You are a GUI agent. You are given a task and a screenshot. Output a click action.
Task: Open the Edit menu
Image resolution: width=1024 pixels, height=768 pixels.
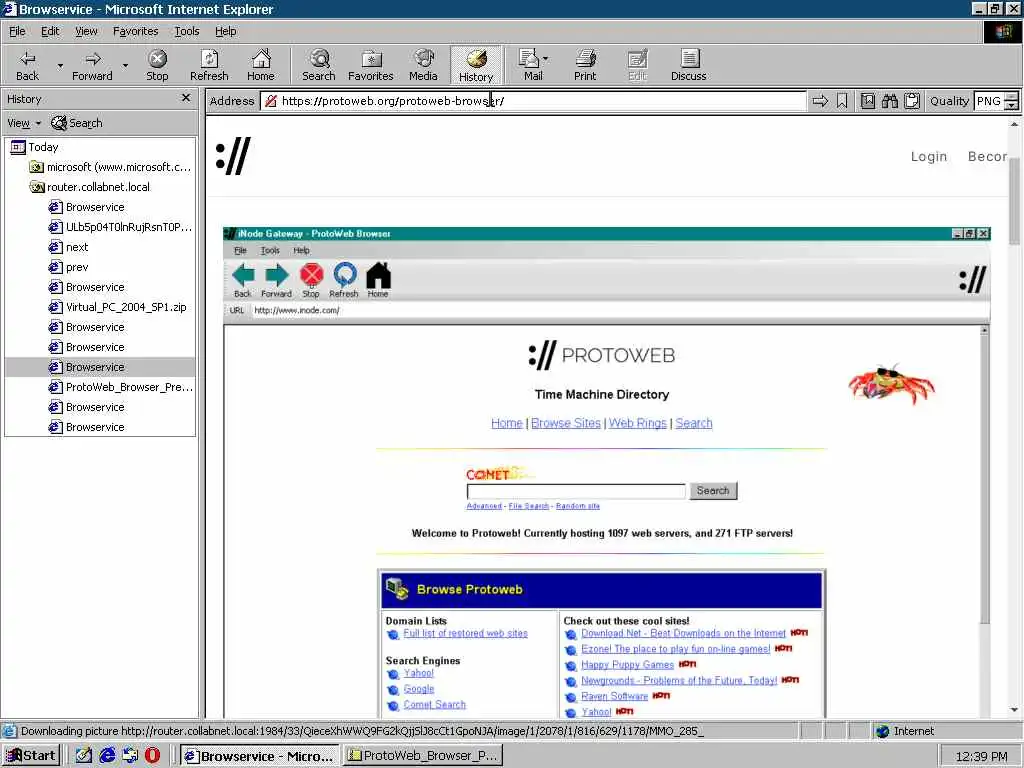(50, 31)
